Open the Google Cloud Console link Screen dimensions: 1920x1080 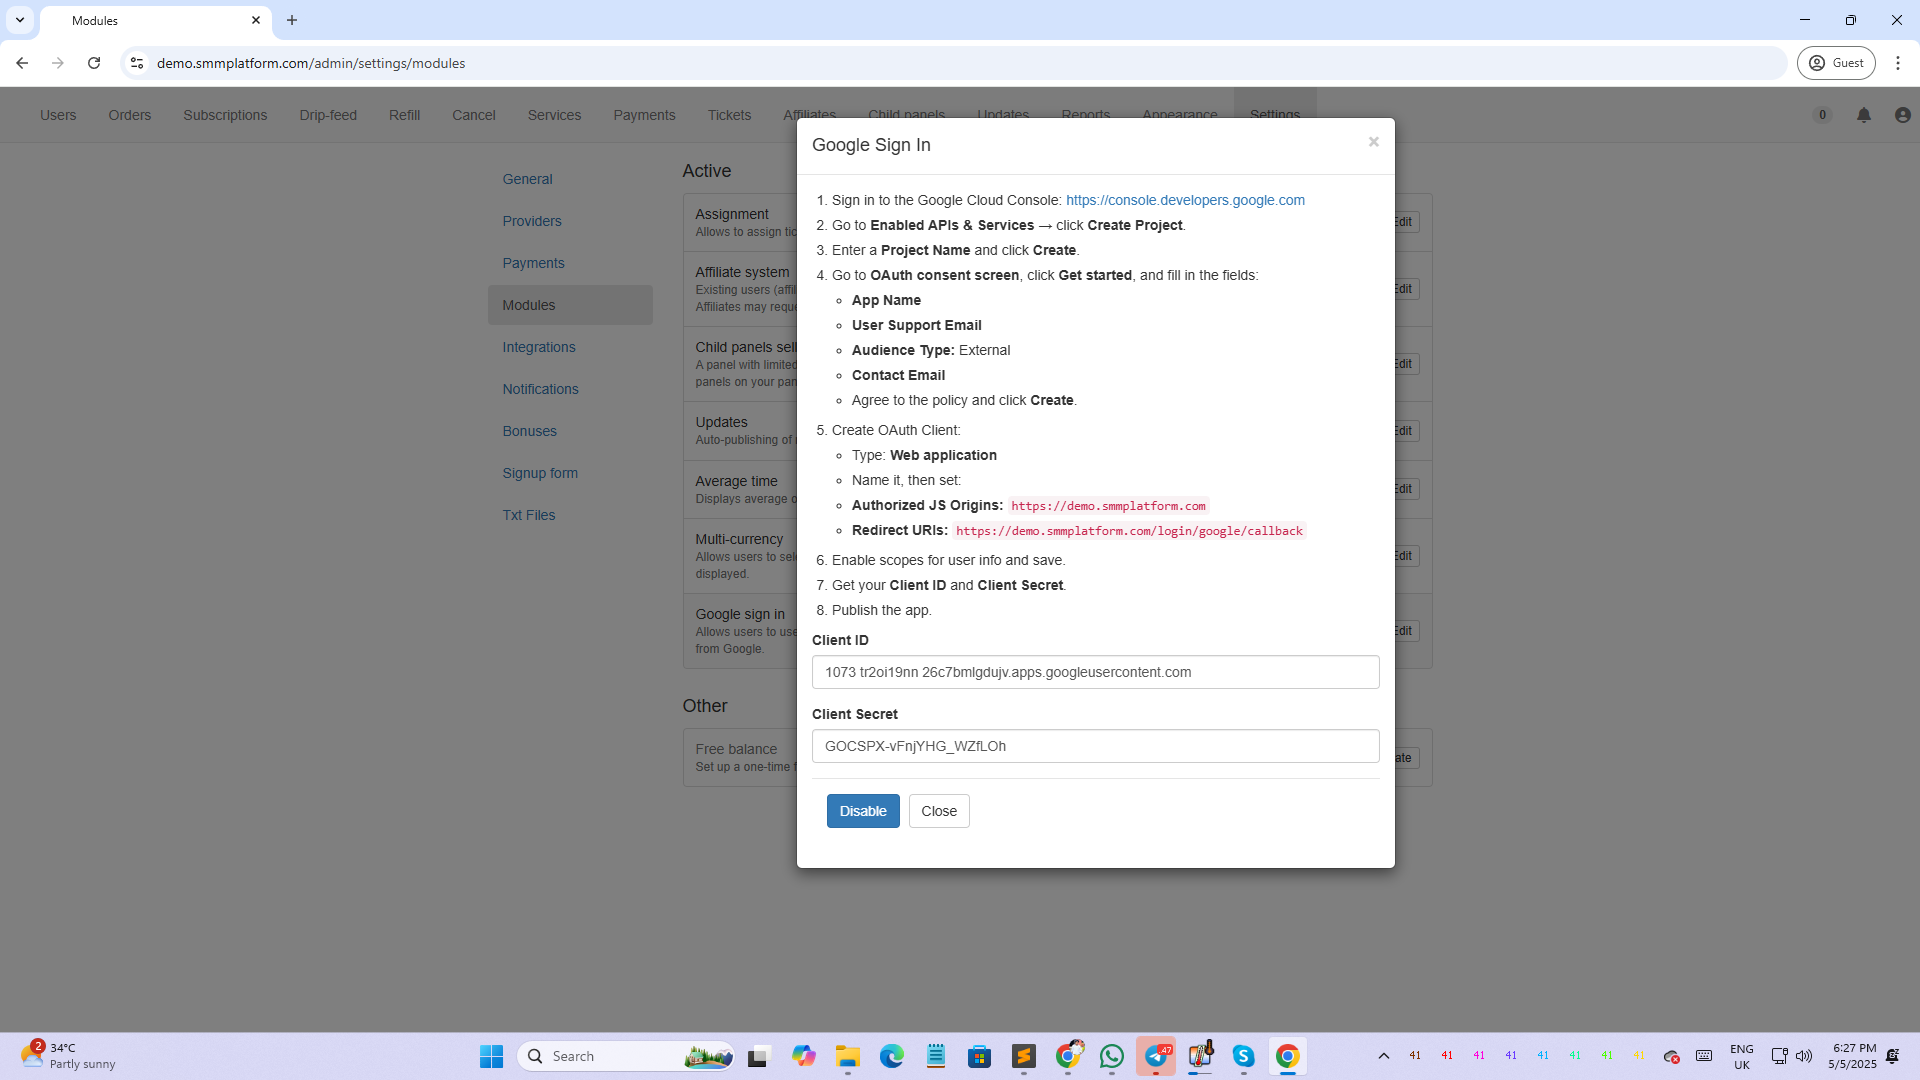(x=1184, y=200)
